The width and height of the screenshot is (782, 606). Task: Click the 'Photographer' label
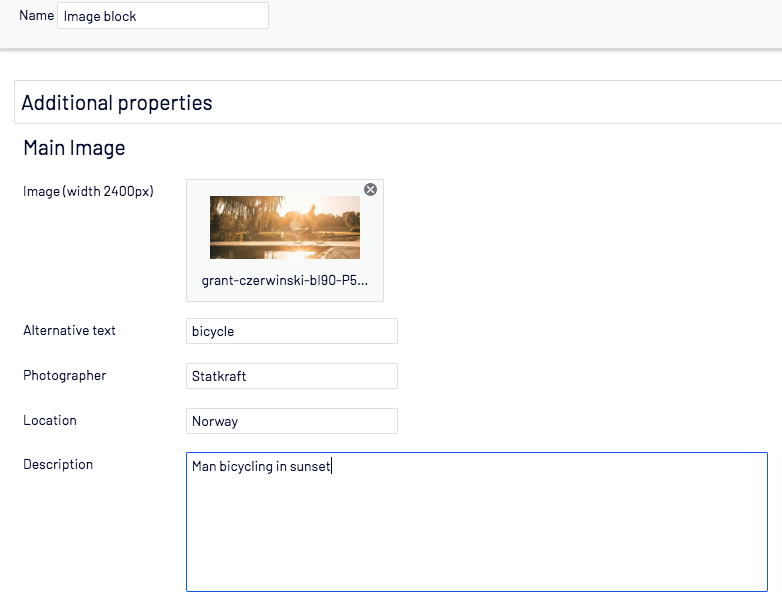tap(65, 376)
